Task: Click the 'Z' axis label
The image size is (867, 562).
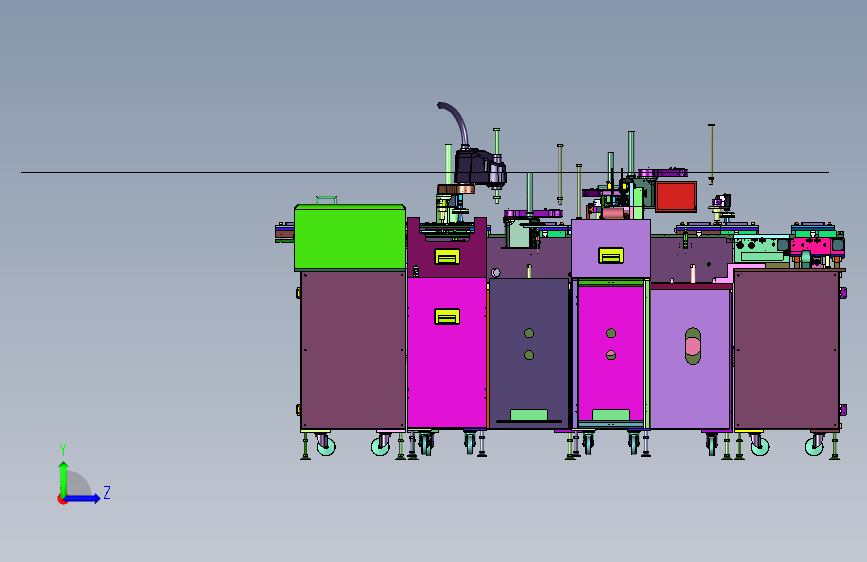Action: (x=107, y=492)
